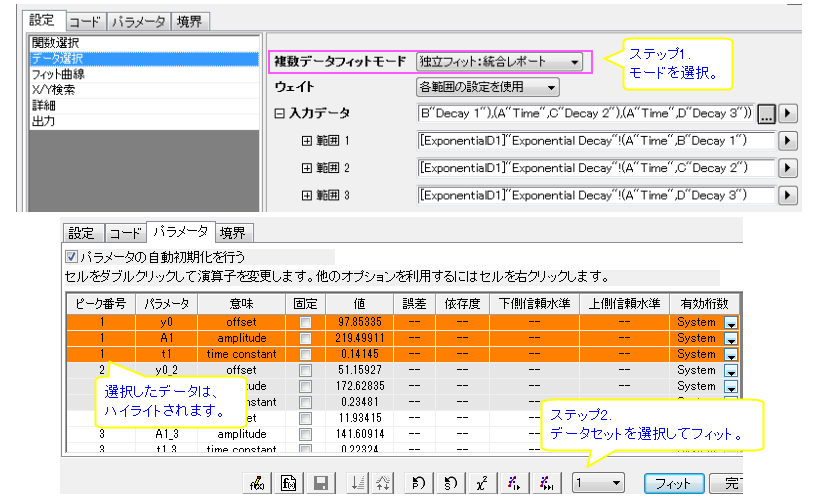This screenshot has width=814, height=501.
Task: Switch to 境界 tab in upper dialog
Action: tap(189, 22)
